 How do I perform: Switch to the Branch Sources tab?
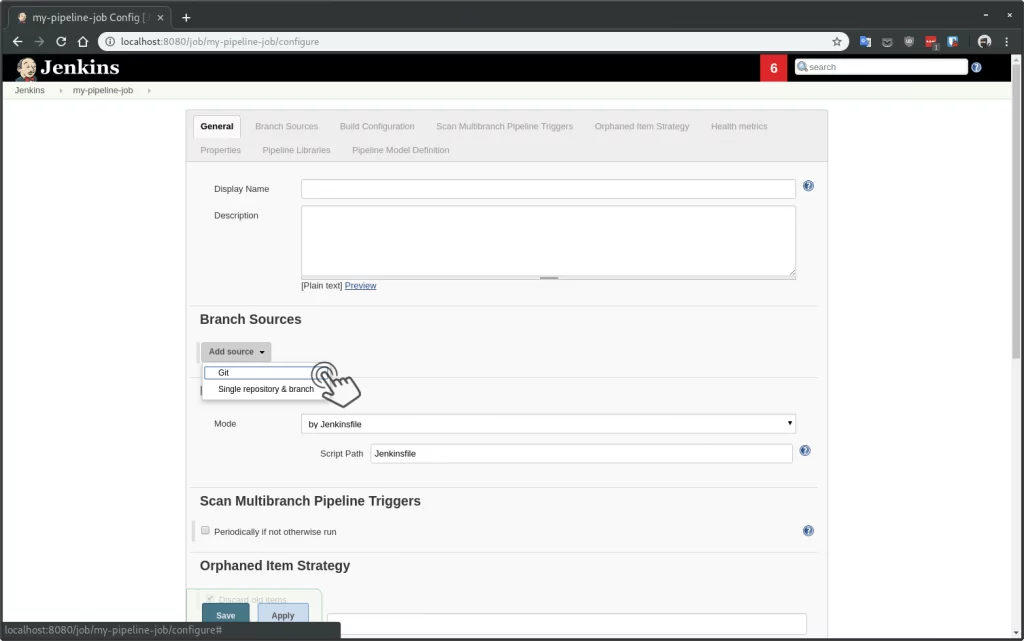pos(287,127)
